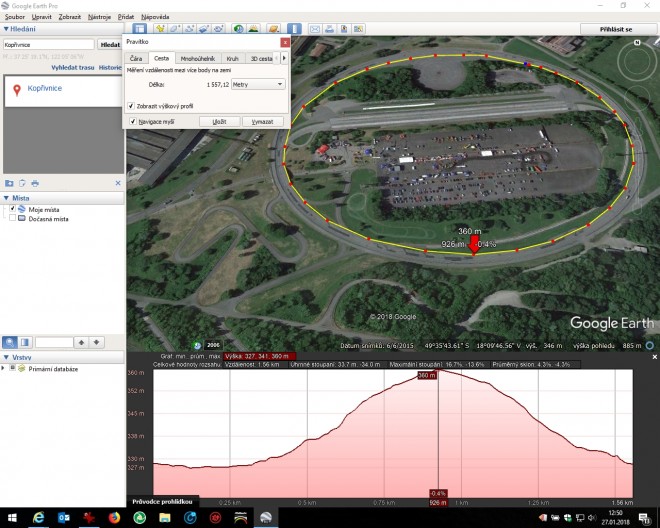Open the Nápověda menu
660x528 pixels.
pos(155,17)
